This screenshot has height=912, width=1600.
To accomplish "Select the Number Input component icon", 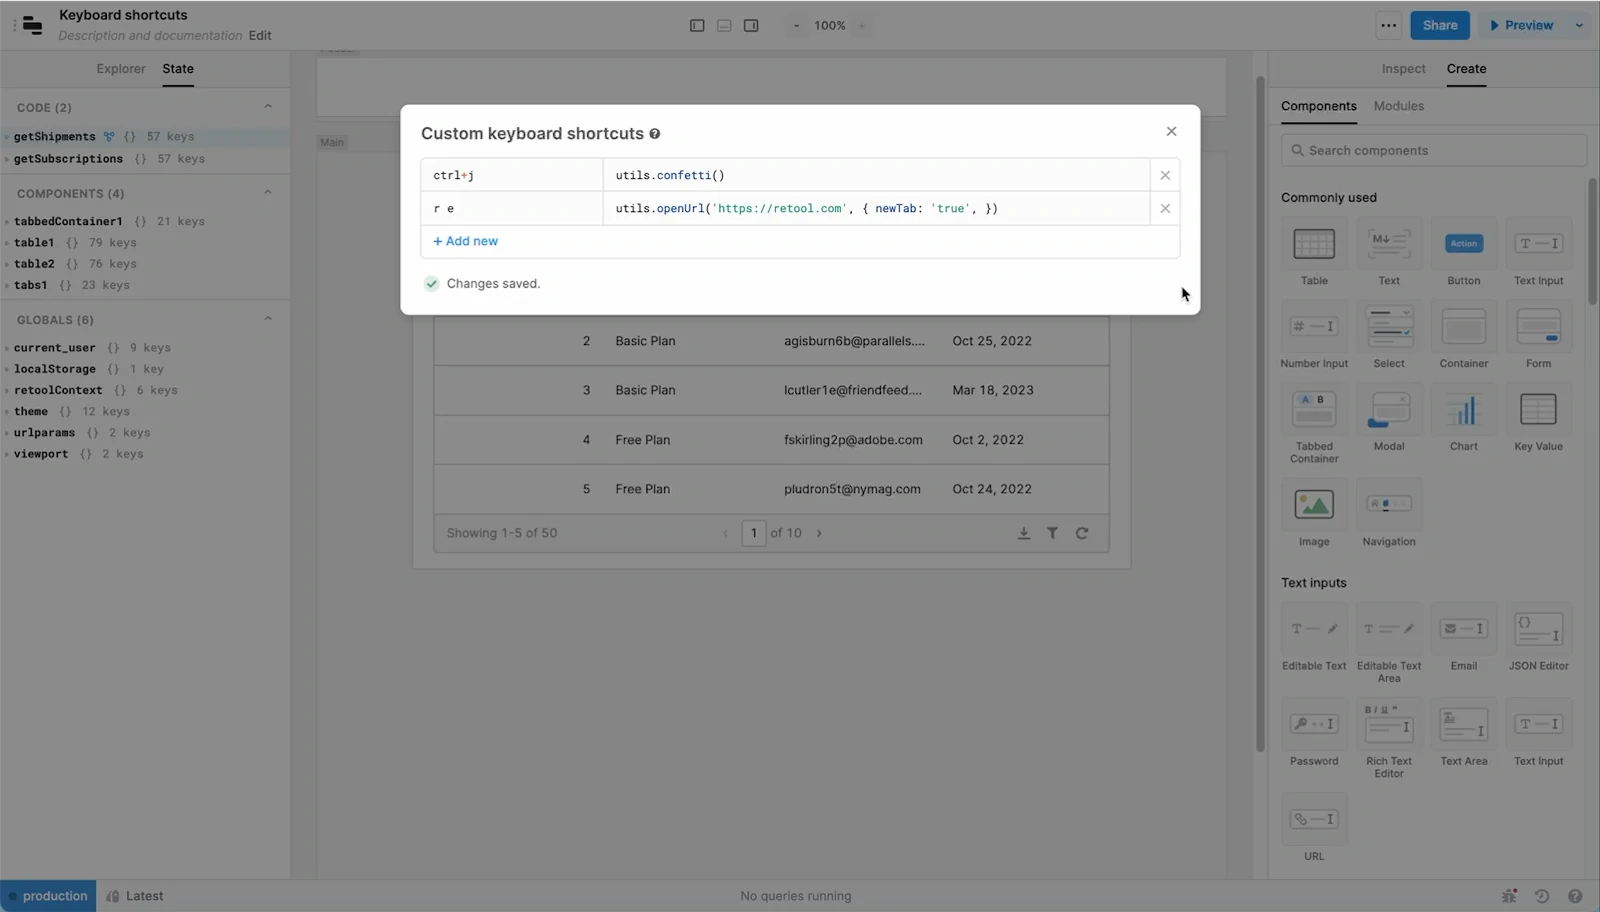I will coord(1314,327).
